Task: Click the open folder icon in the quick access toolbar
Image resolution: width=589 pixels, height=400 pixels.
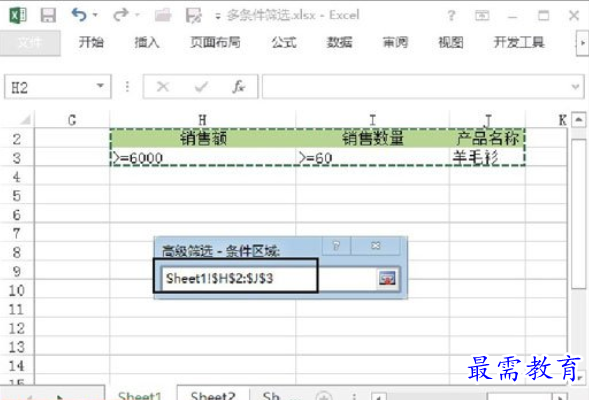Action: 163,15
